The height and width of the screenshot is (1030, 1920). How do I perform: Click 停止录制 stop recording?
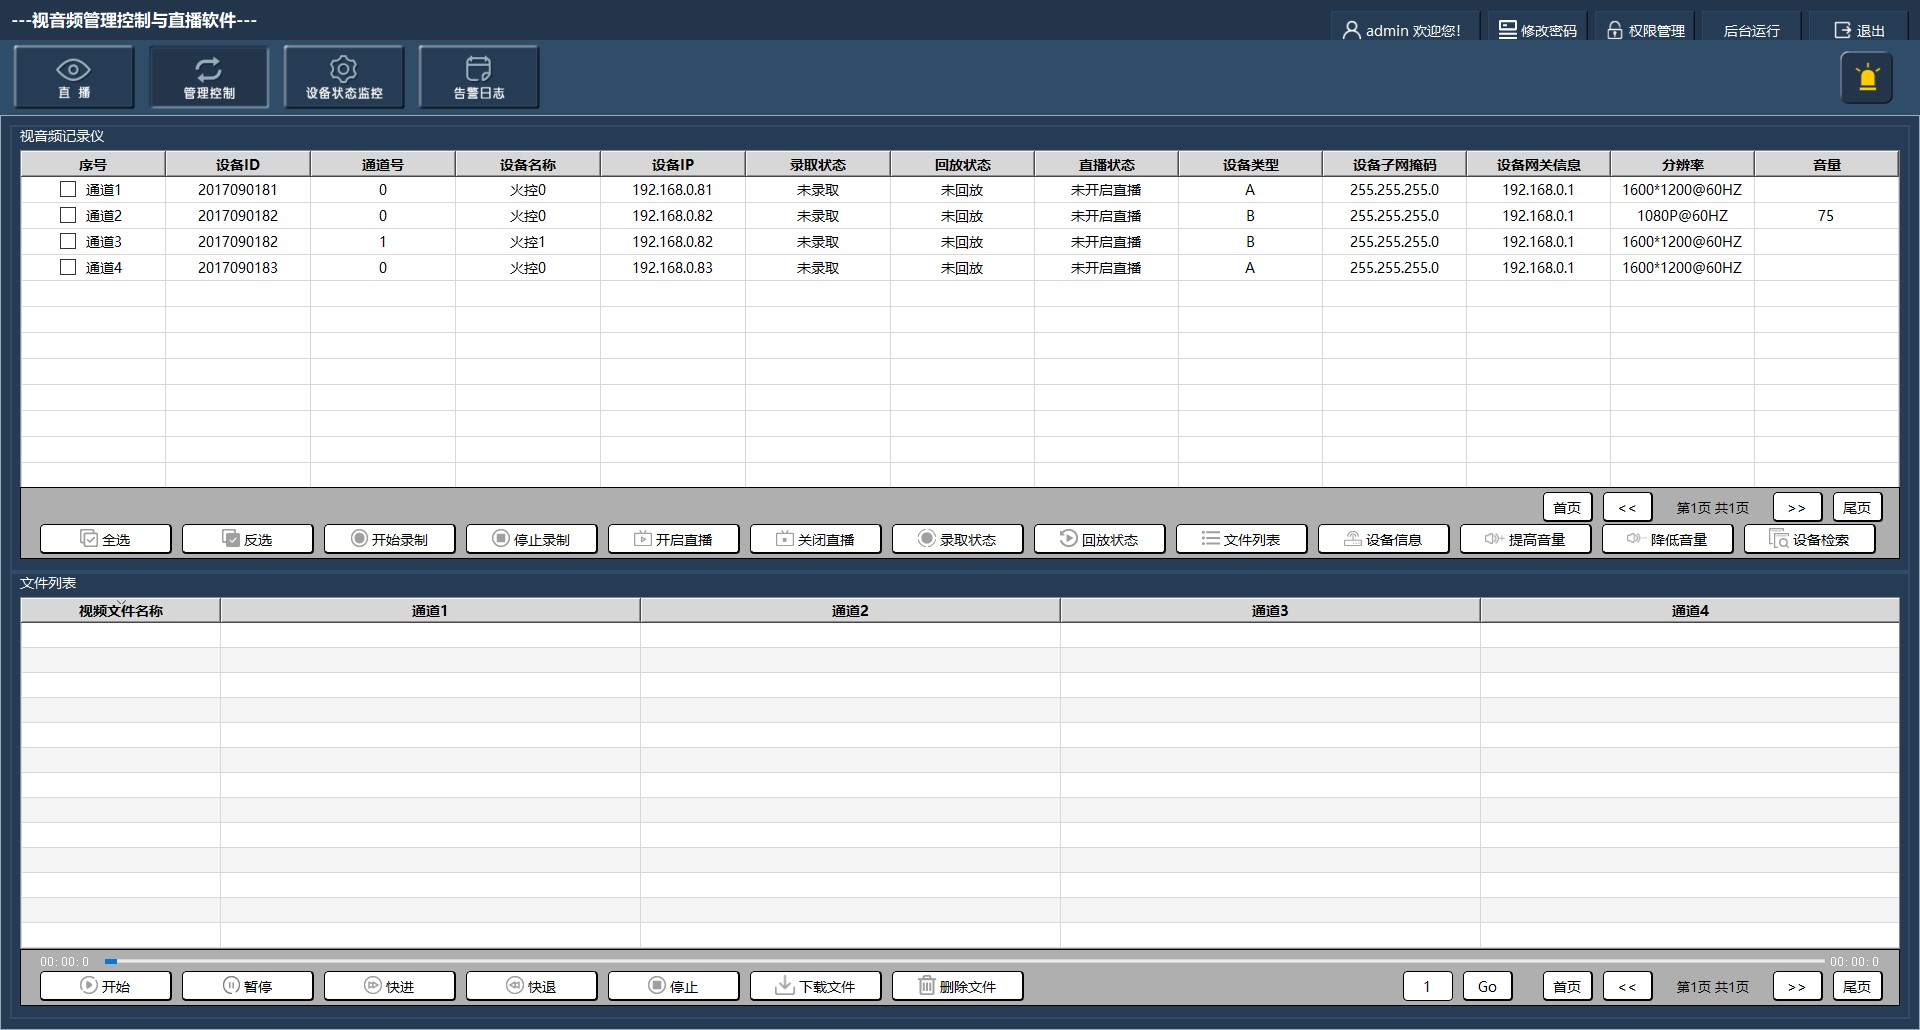(532, 539)
